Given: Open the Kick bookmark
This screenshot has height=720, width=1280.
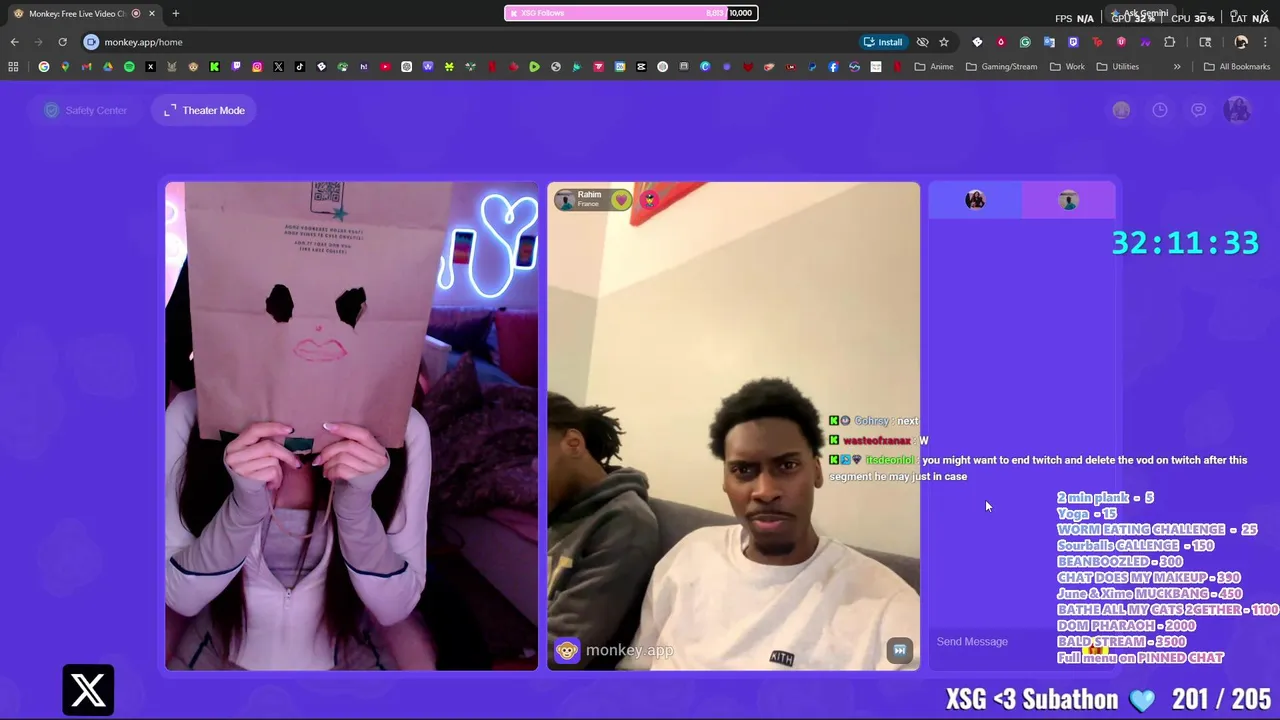Looking at the screenshot, I should (x=214, y=67).
